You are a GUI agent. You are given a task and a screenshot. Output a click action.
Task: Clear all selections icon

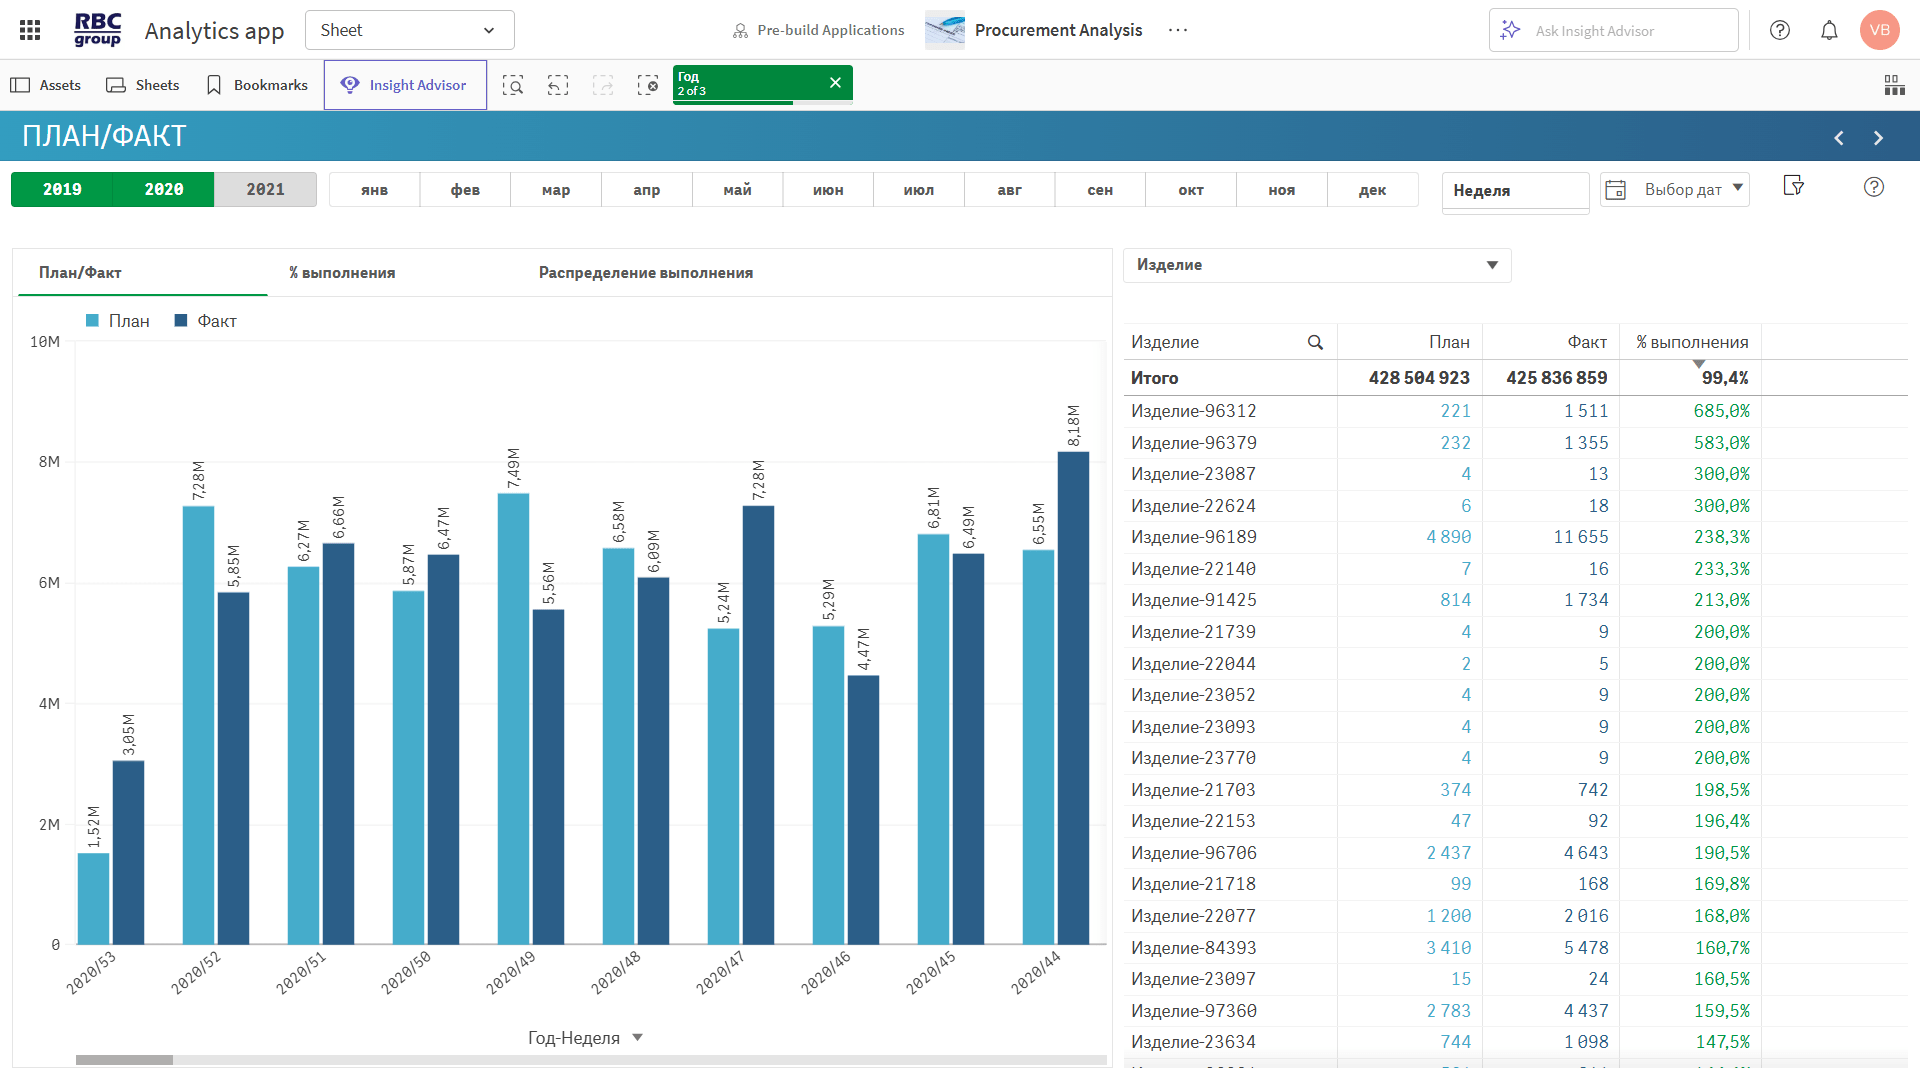[648, 85]
